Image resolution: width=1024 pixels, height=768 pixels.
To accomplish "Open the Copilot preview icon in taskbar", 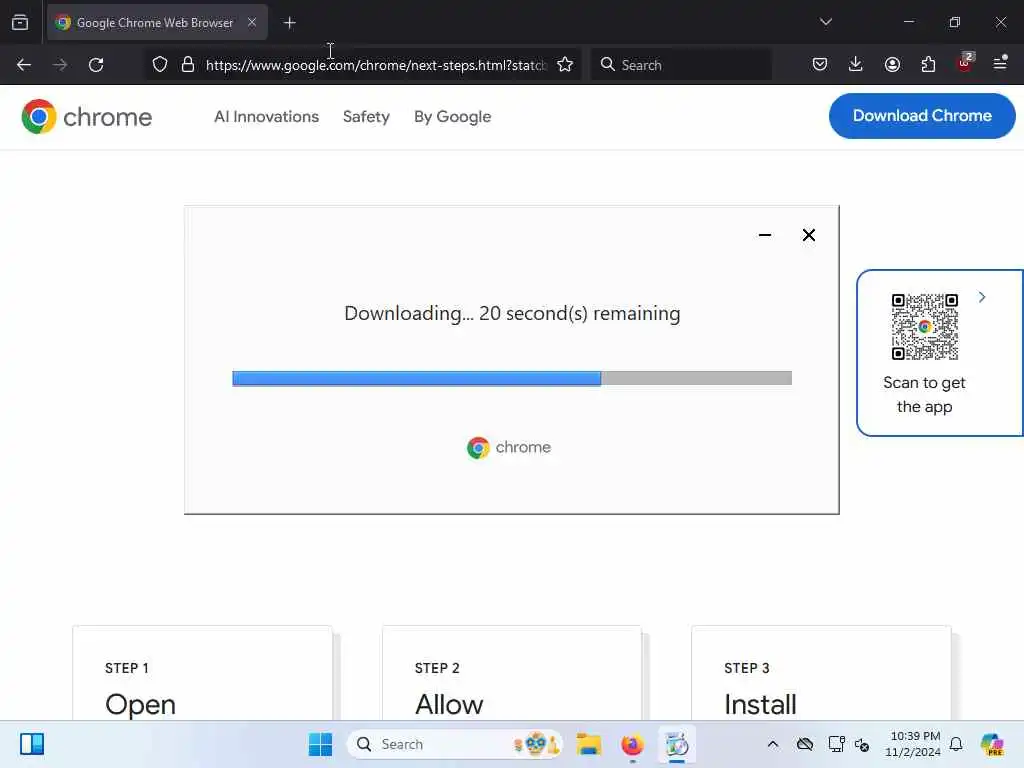I will [992, 744].
